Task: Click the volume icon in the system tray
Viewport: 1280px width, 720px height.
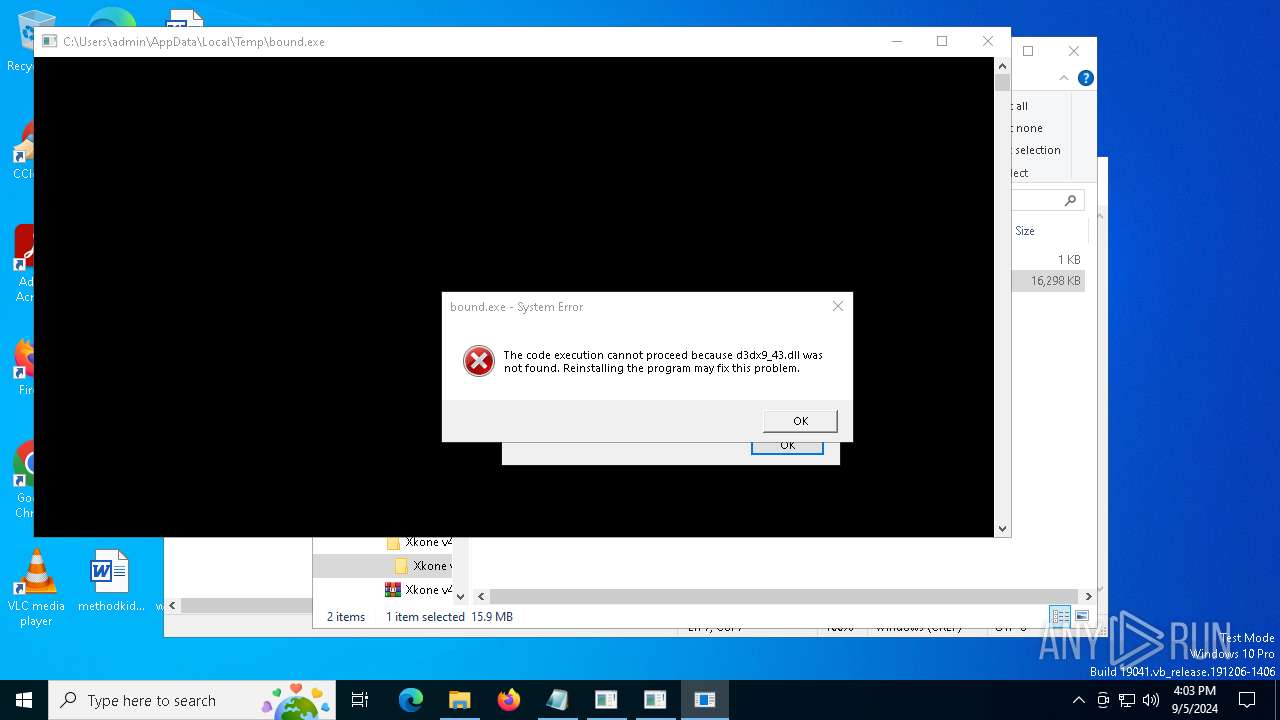Action: pyautogui.click(x=1151, y=700)
